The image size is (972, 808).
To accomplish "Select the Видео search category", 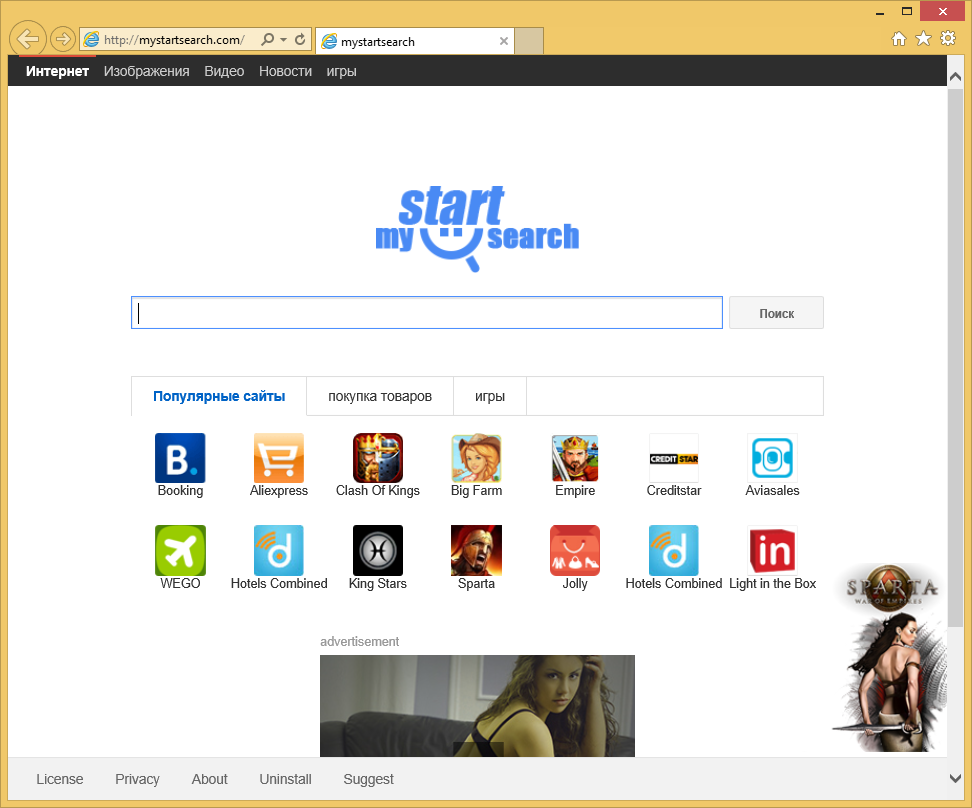I will point(224,71).
